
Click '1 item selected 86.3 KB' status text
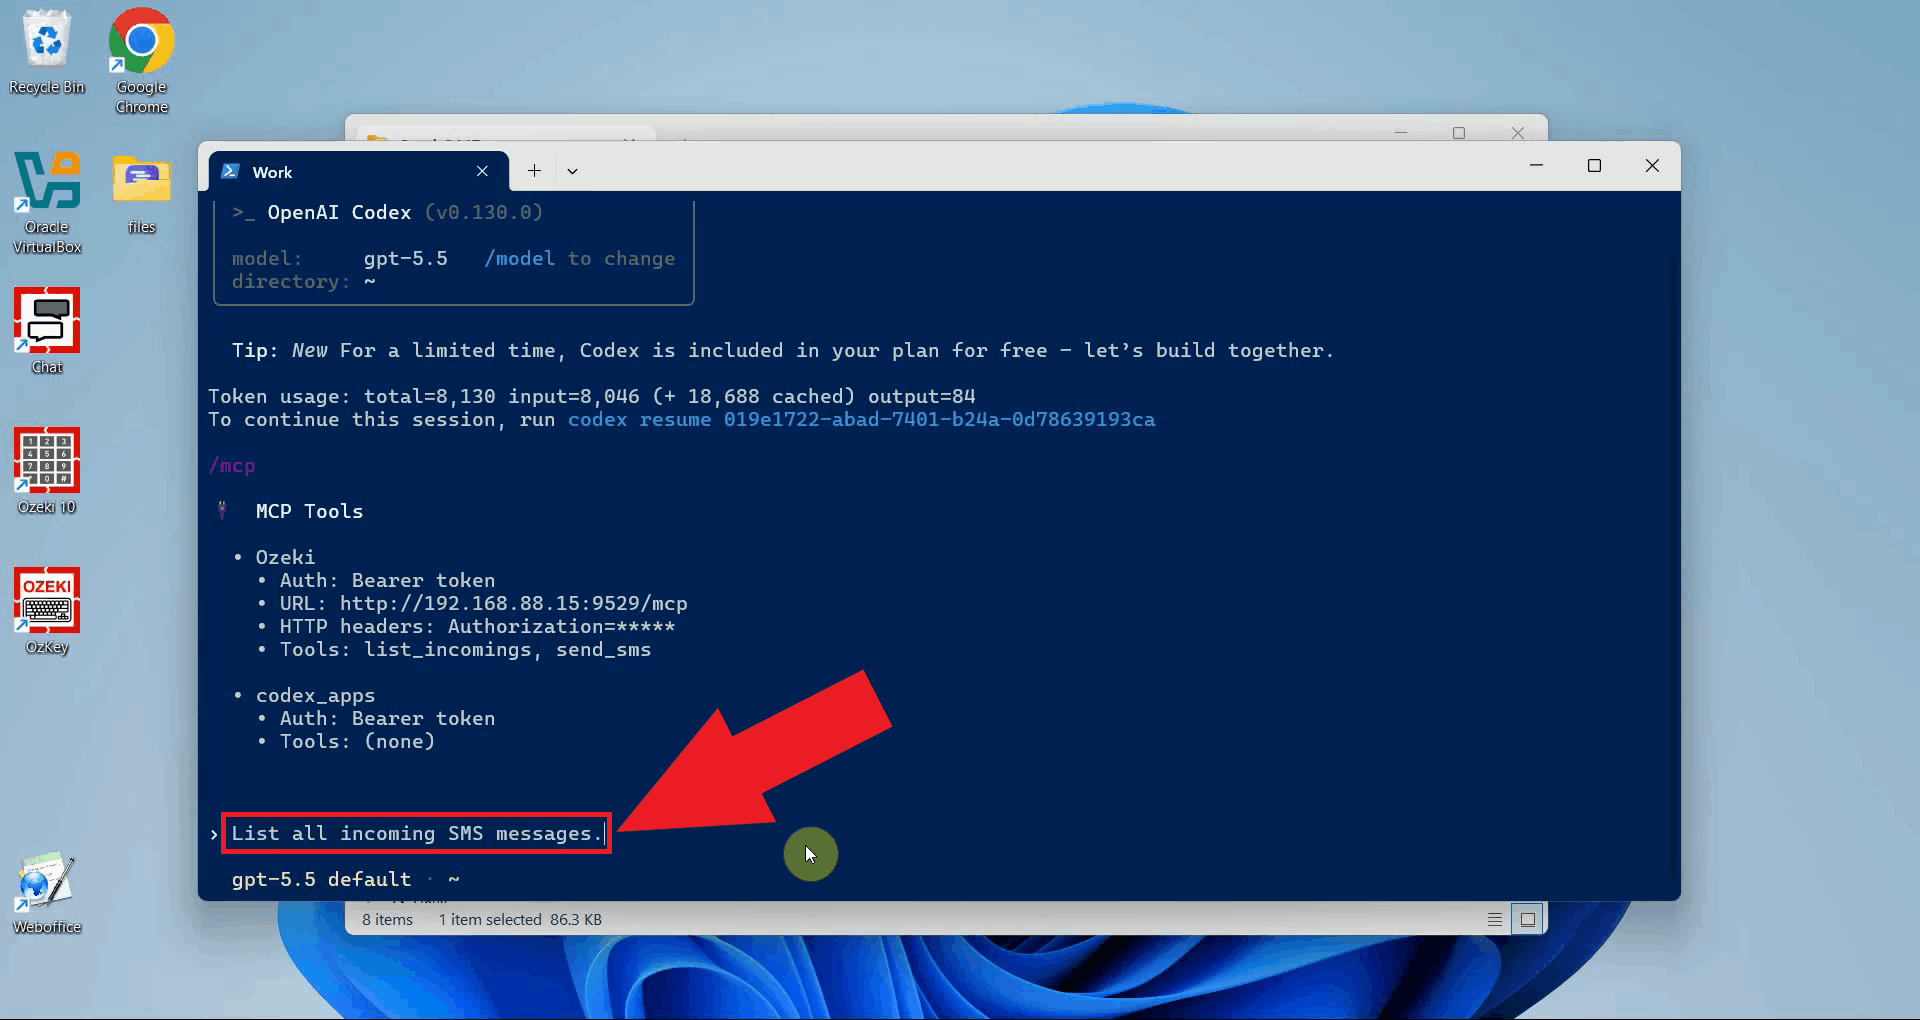(520, 919)
